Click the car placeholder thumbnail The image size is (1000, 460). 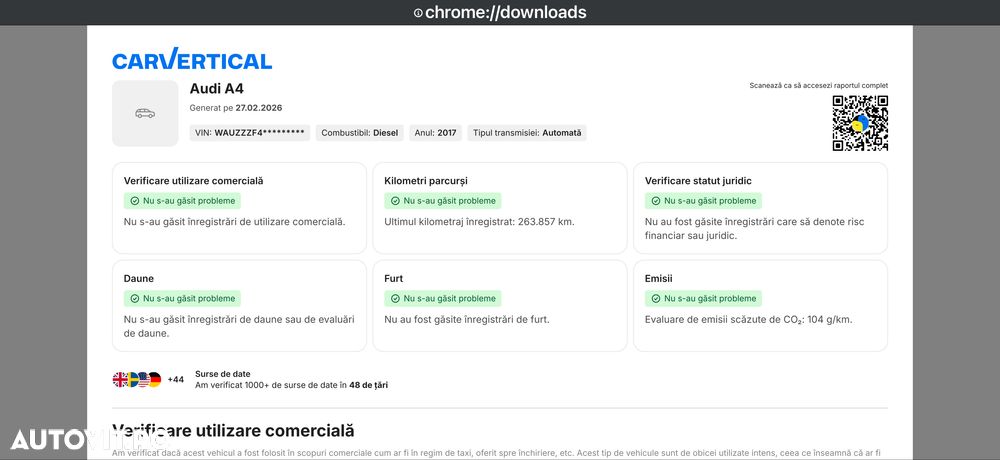(145, 113)
